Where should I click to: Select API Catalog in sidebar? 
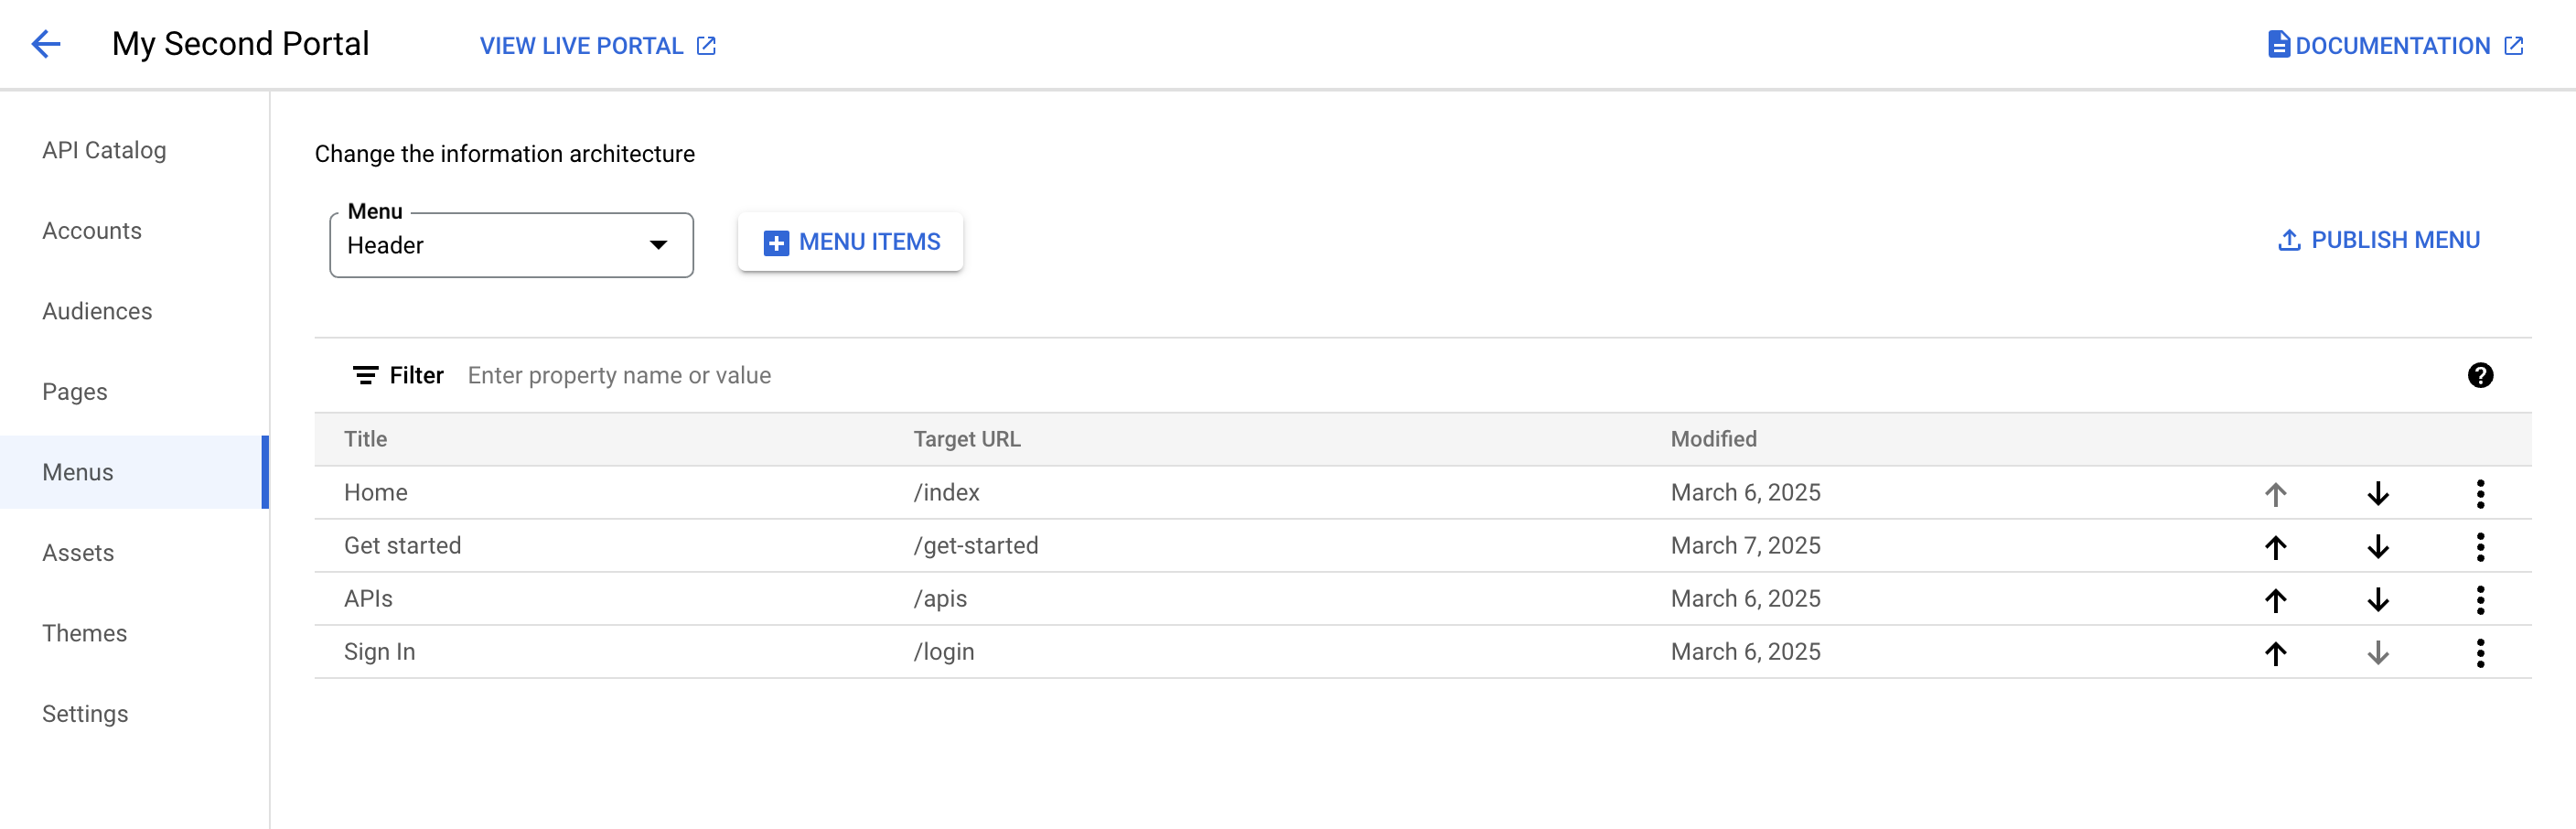click(x=104, y=150)
